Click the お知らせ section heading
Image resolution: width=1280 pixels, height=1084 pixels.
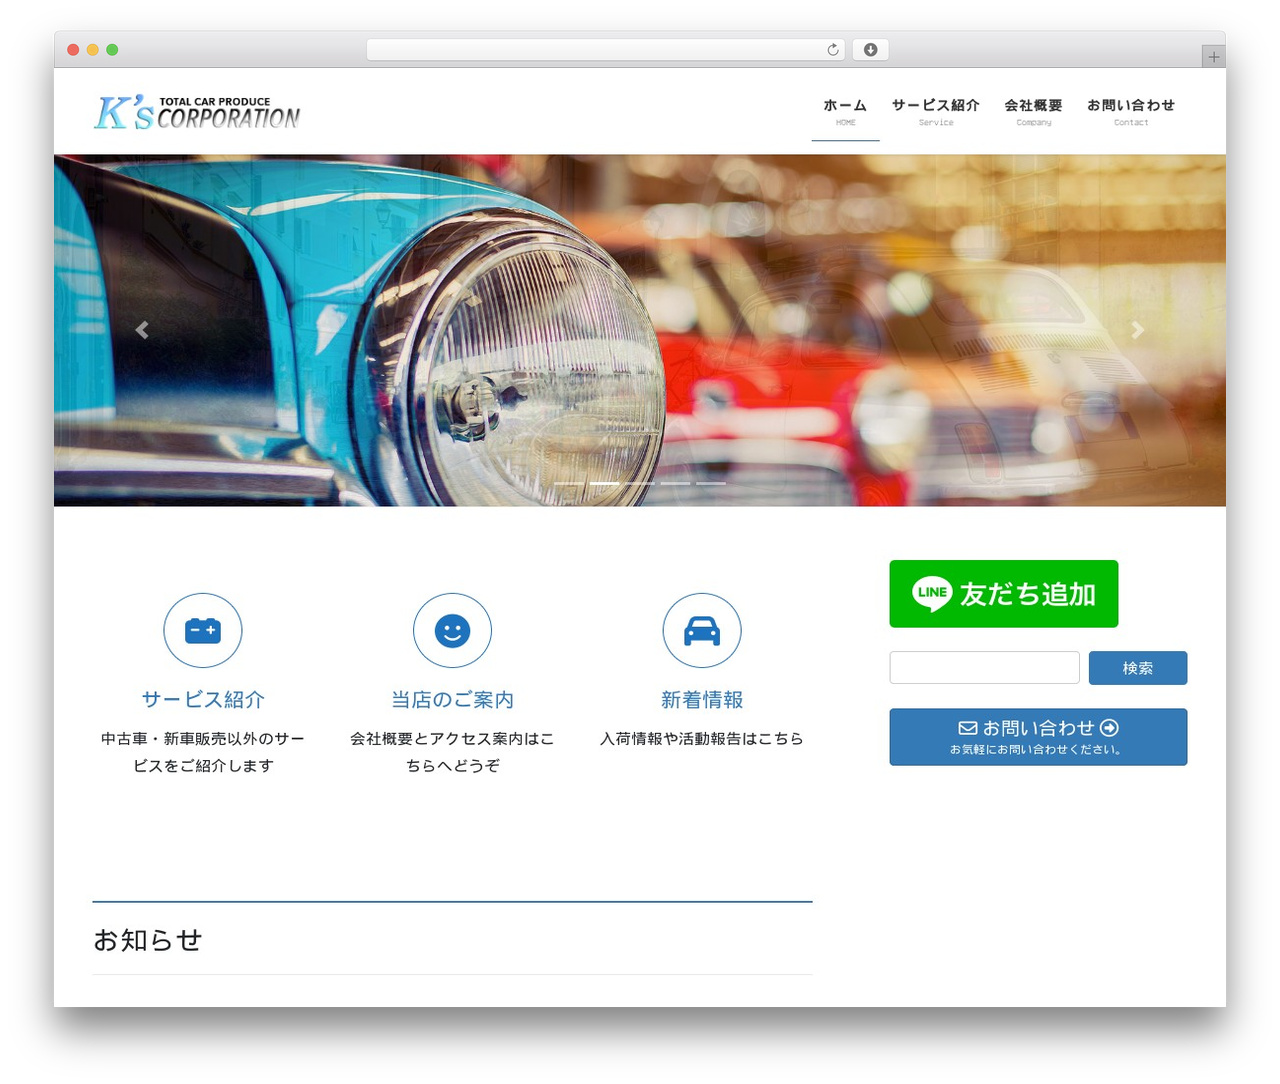pyautogui.click(x=148, y=940)
